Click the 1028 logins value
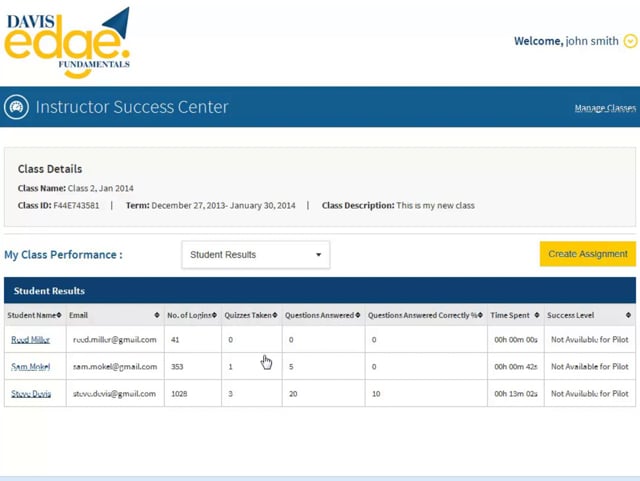The image size is (640, 481). point(179,394)
